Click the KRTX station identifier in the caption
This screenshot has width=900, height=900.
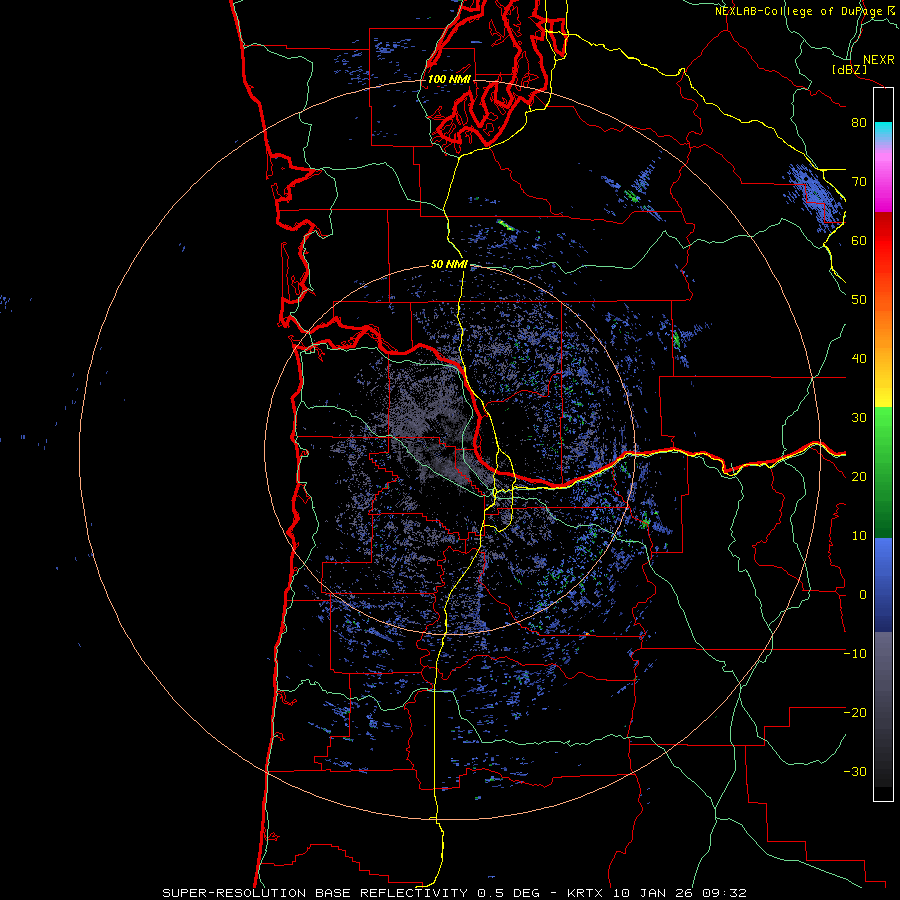tap(585, 893)
